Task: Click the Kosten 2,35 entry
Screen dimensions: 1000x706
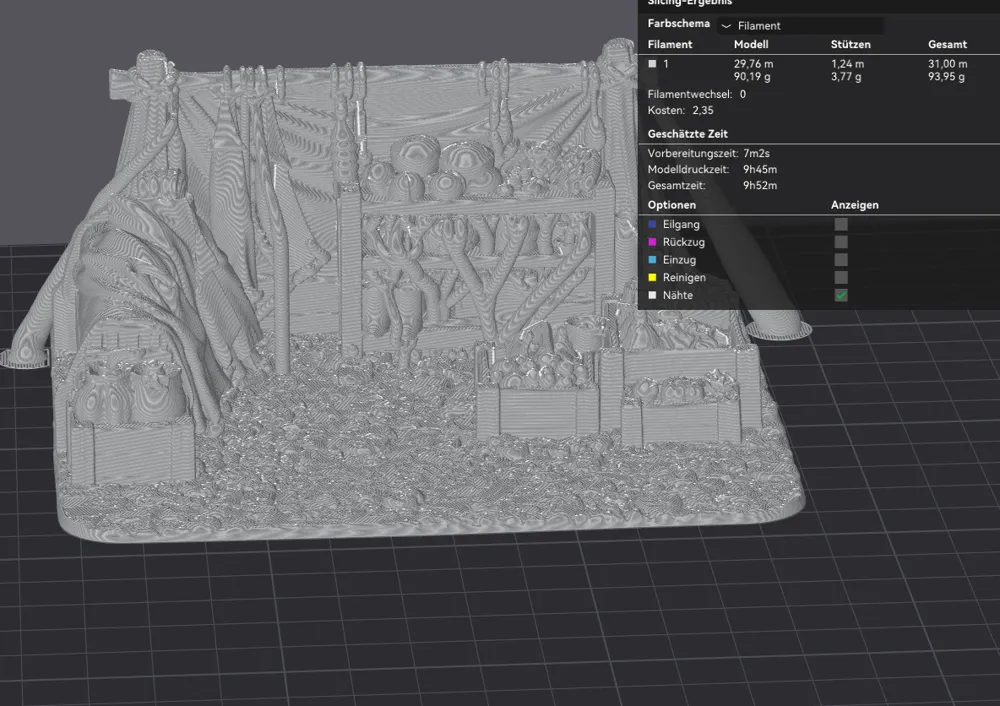Action: pos(680,110)
